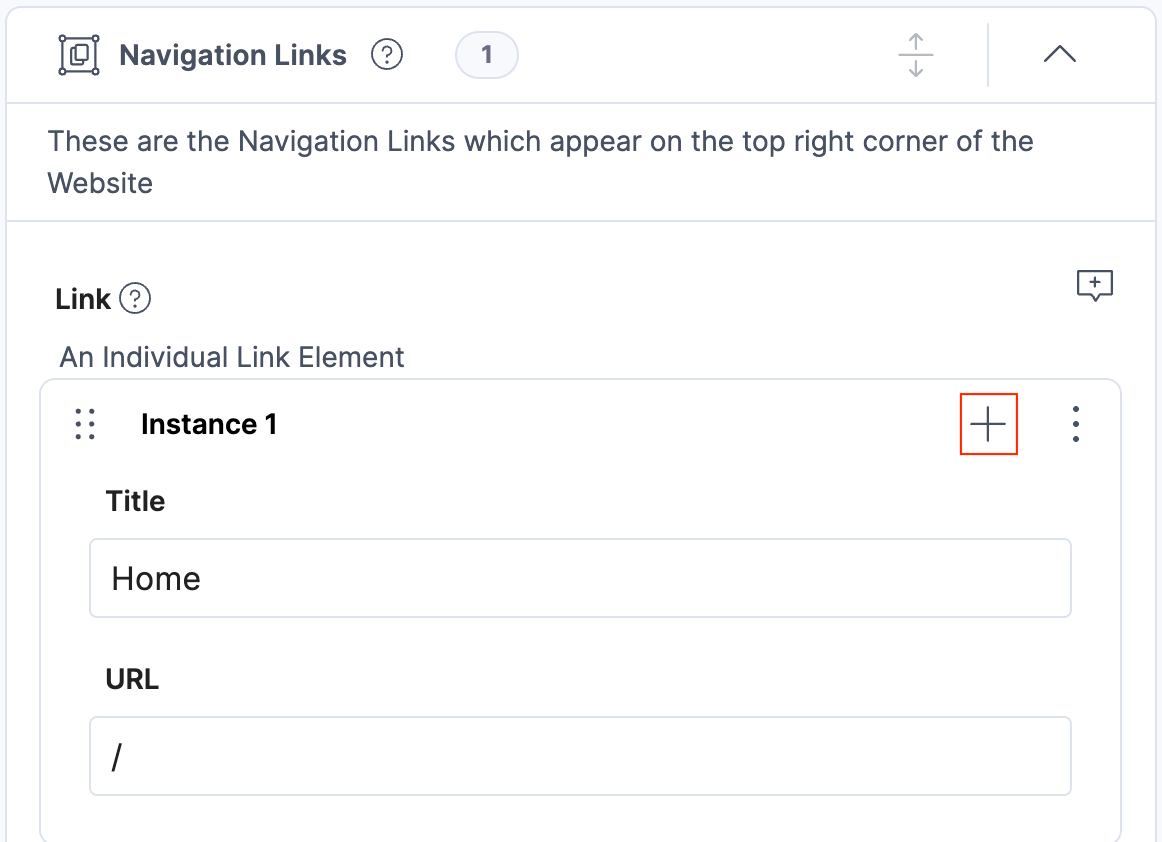Click the 'An Individual Link Element' description
1162x842 pixels.
(x=232, y=357)
